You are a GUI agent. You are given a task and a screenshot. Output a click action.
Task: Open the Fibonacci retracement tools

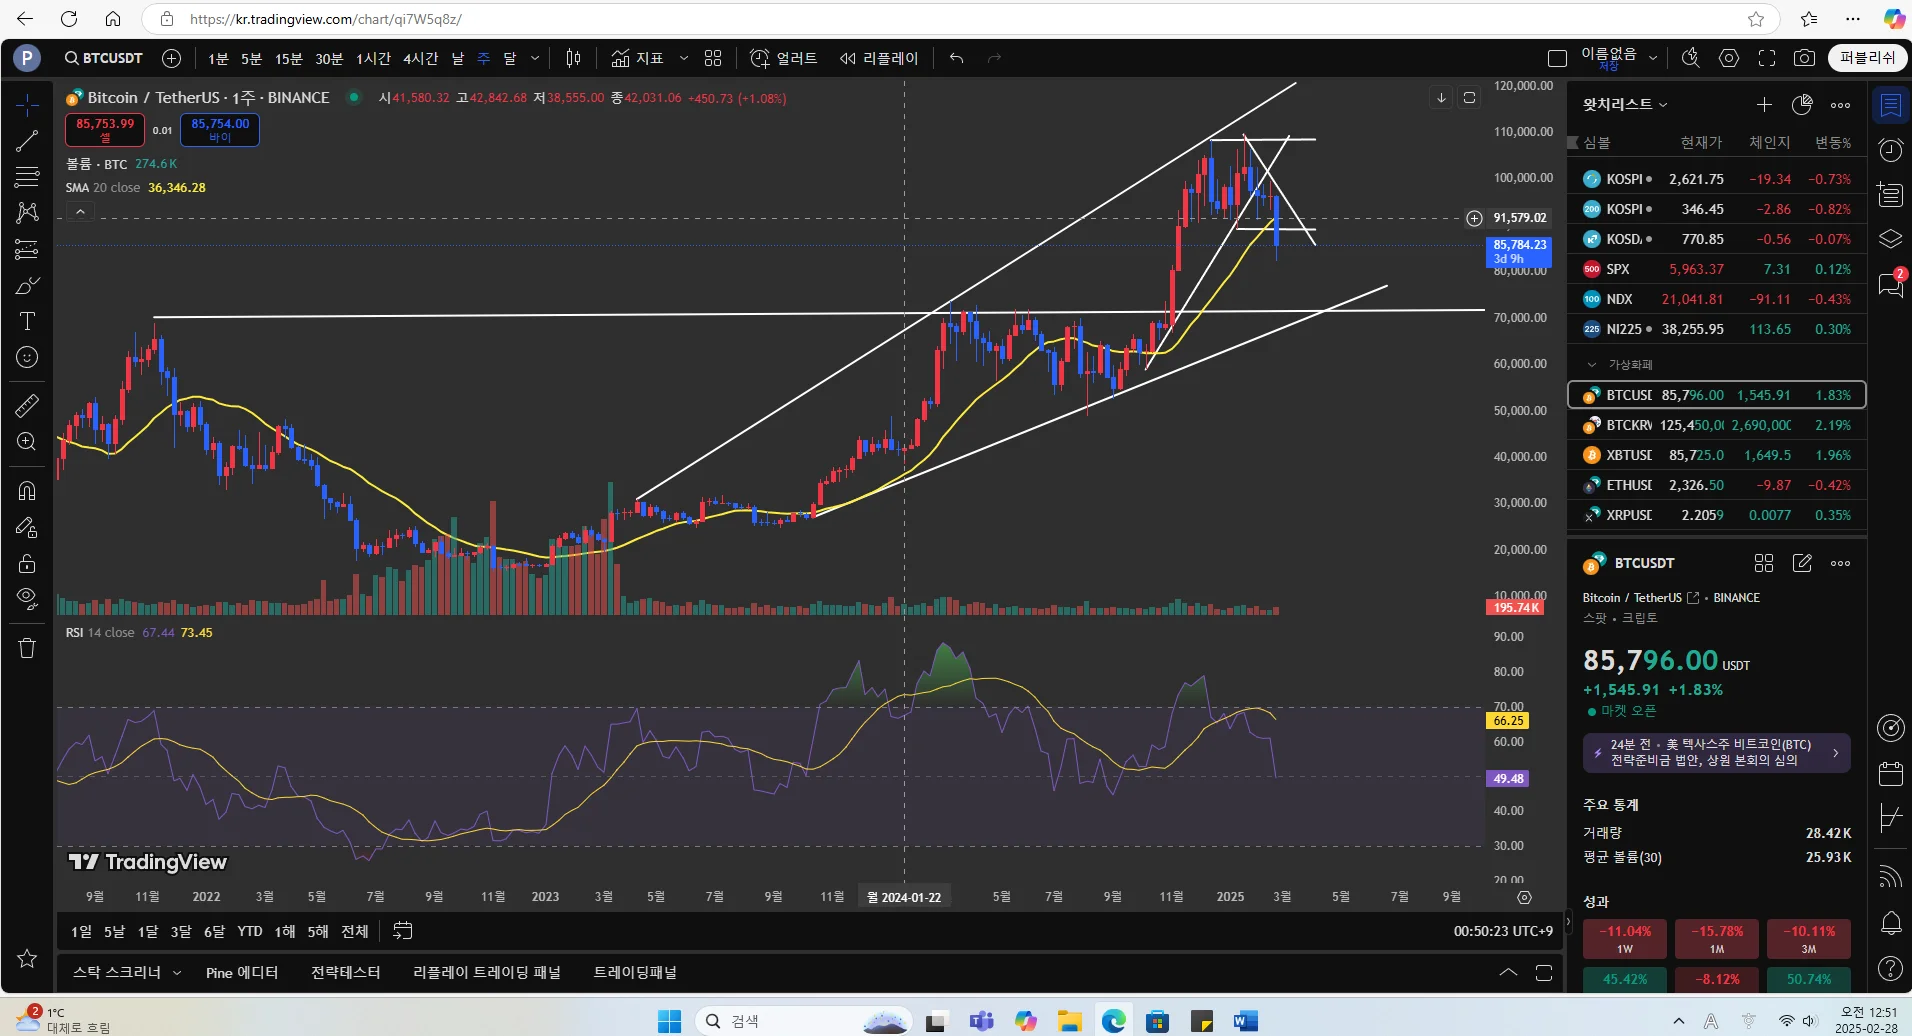27,177
